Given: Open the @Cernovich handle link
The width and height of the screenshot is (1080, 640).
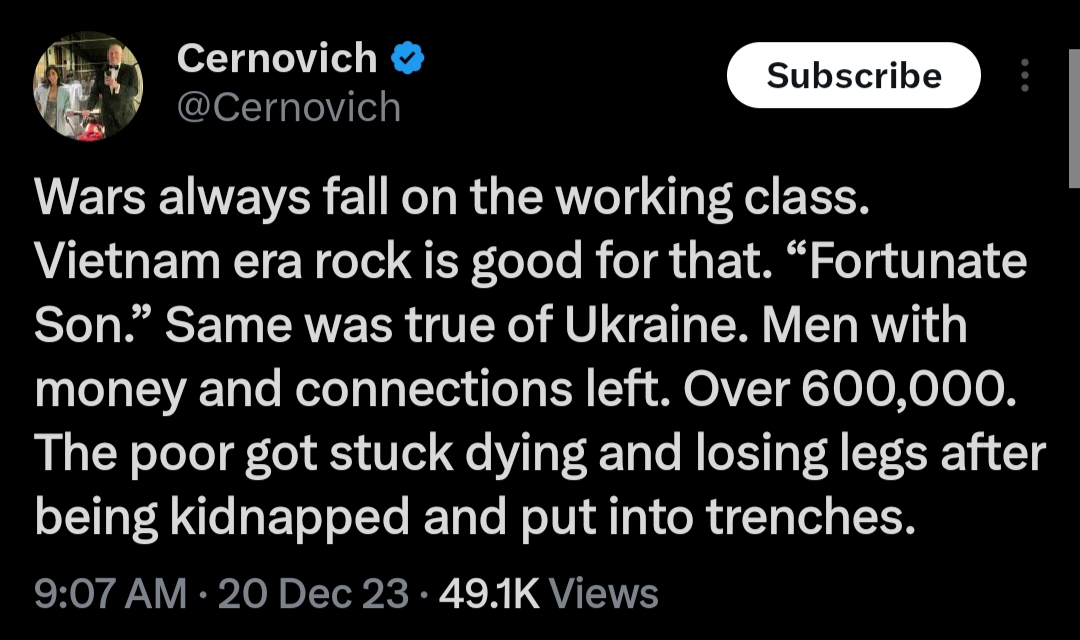Looking at the screenshot, I should point(288,107).
